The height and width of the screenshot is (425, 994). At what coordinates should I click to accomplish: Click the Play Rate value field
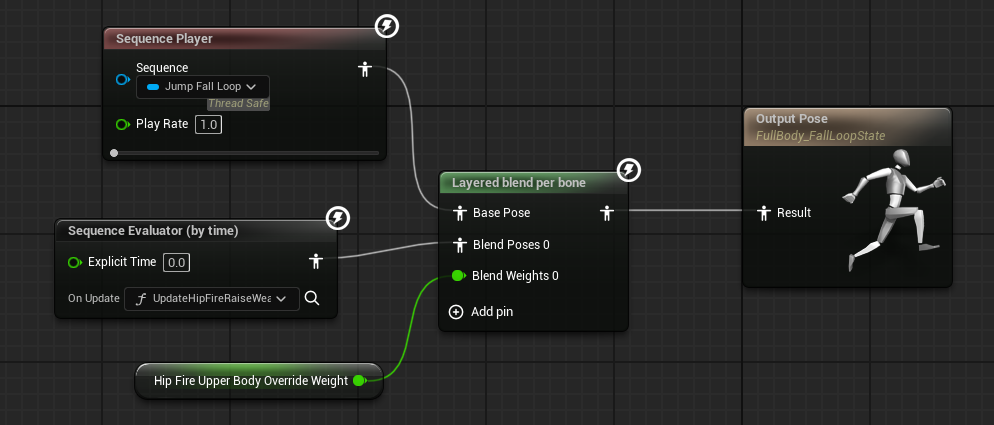[x=208, y=124]
